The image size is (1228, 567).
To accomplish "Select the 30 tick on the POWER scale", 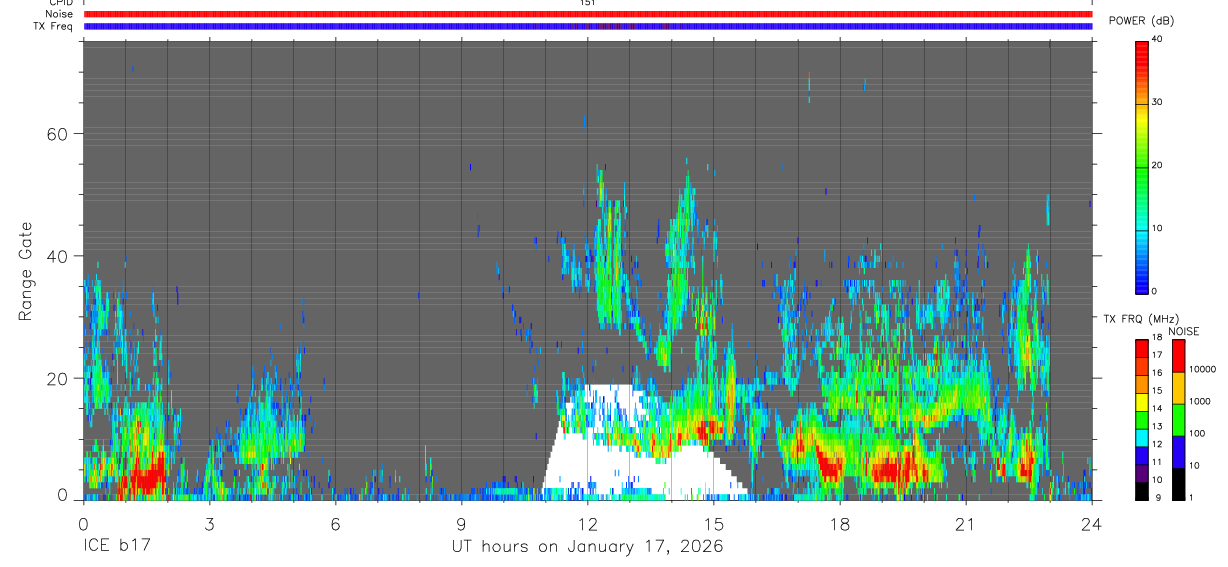I will tap(1157, 102).
